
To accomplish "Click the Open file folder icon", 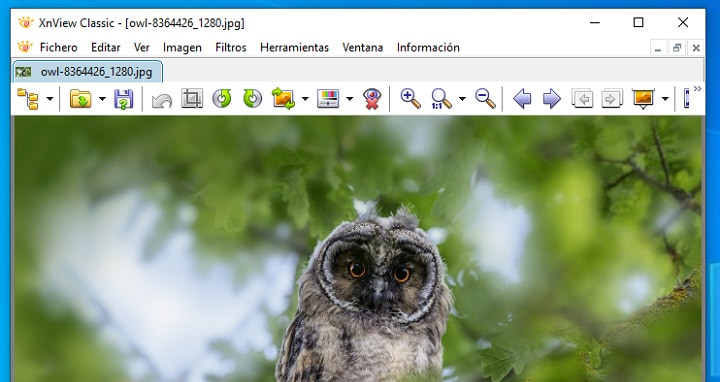I will tap(81, 99).
